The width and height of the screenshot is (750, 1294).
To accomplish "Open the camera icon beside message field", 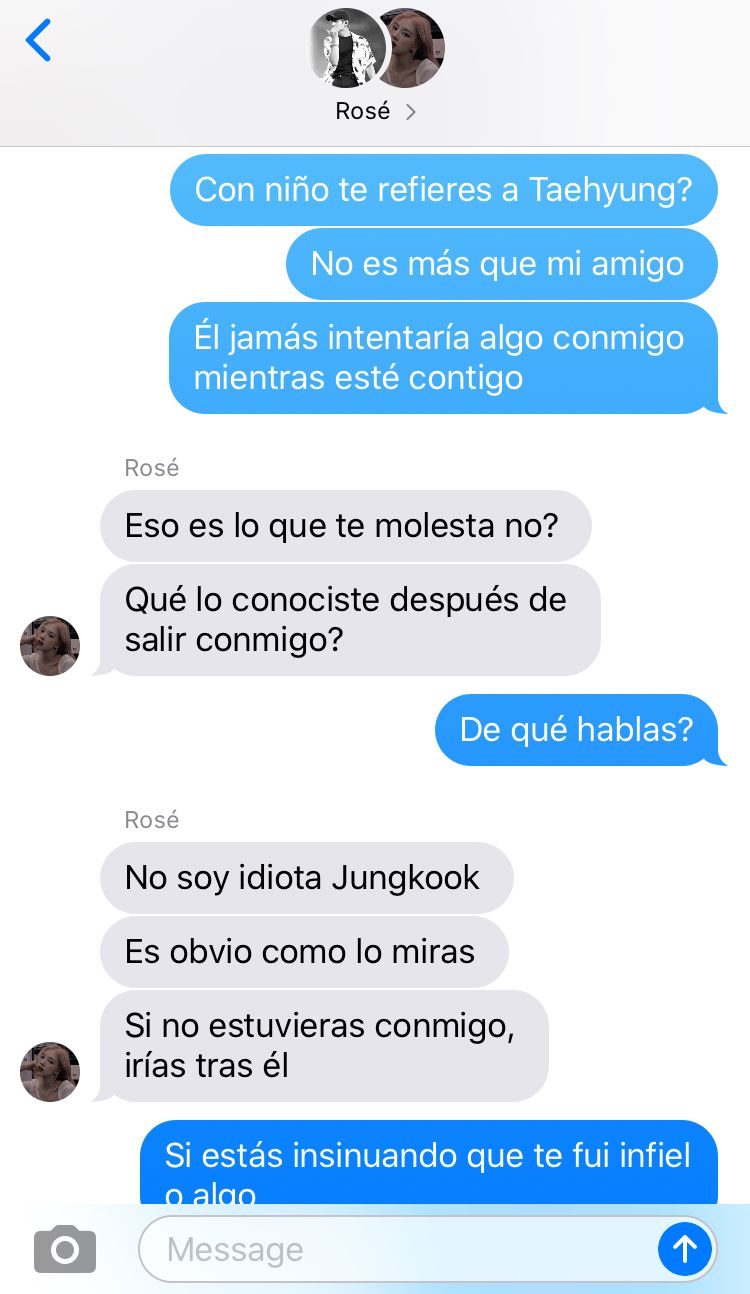I will (65, 1249).
